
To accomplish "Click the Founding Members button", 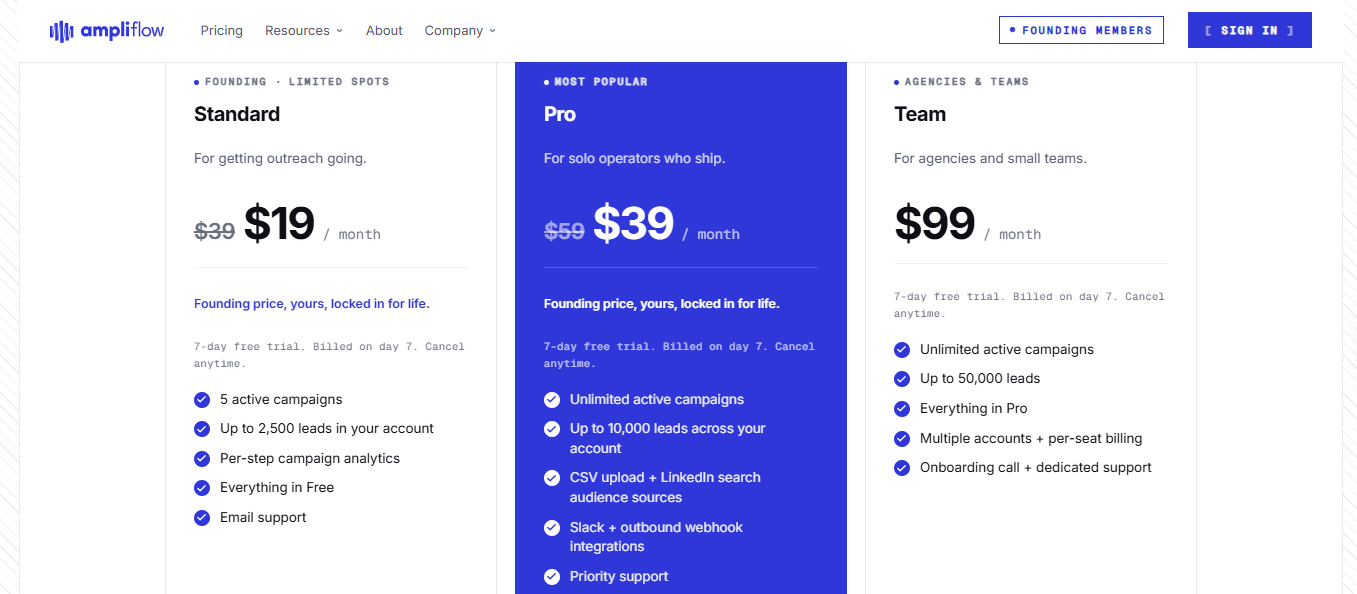I will tap(1081, 30).
